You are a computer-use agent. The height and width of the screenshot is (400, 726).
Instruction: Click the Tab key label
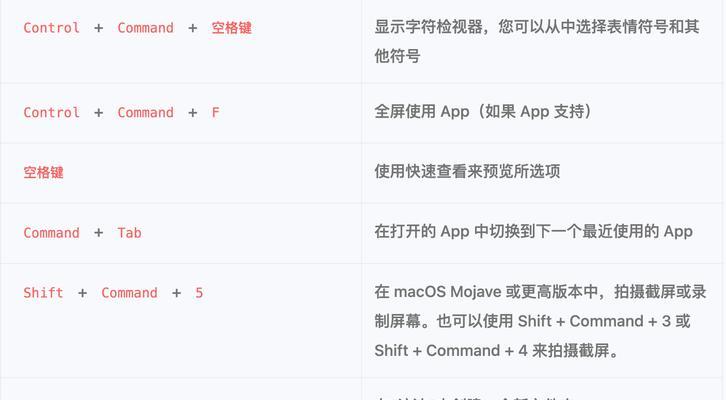pyautogui.click(x=129, y=232)
